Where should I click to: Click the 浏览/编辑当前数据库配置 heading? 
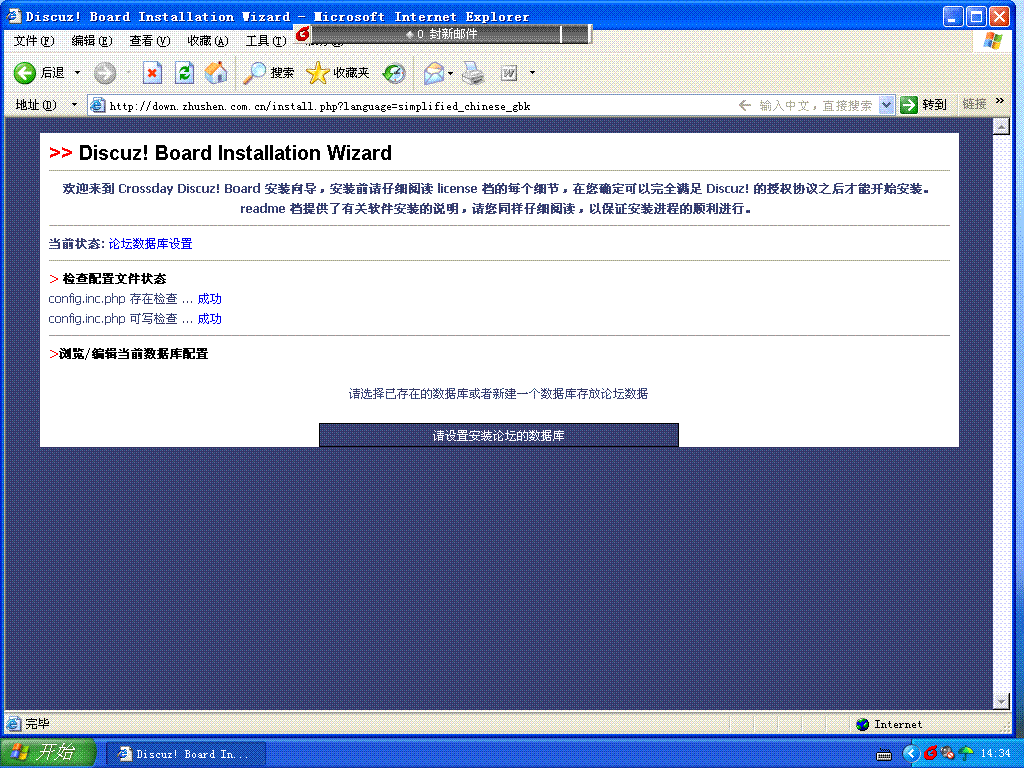coord(133,353)
